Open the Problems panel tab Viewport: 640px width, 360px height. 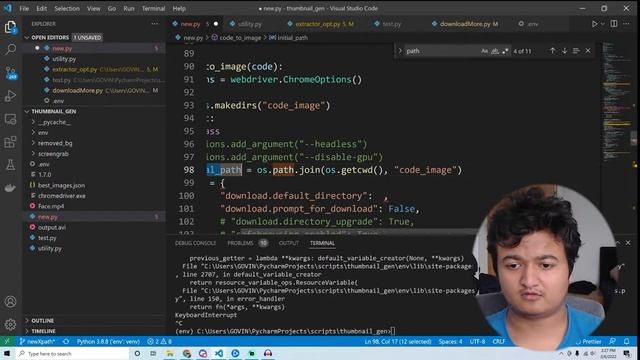coord(240,243)
